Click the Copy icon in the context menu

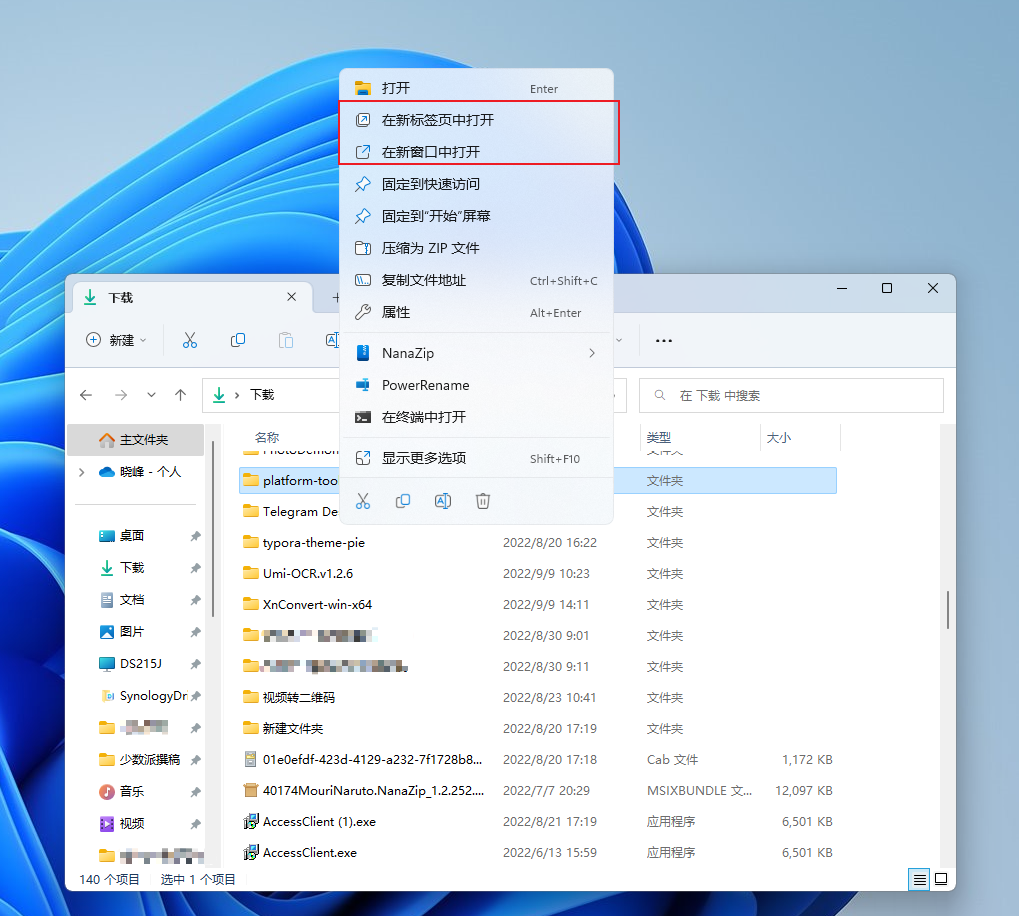[x=403, y=500]
